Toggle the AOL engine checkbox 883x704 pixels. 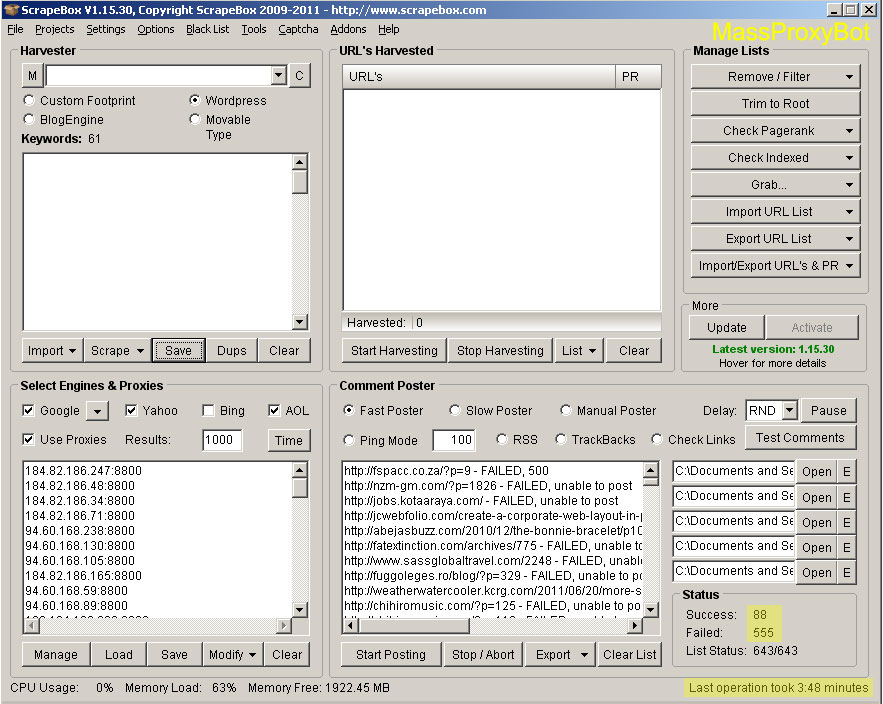pos(274,411)
